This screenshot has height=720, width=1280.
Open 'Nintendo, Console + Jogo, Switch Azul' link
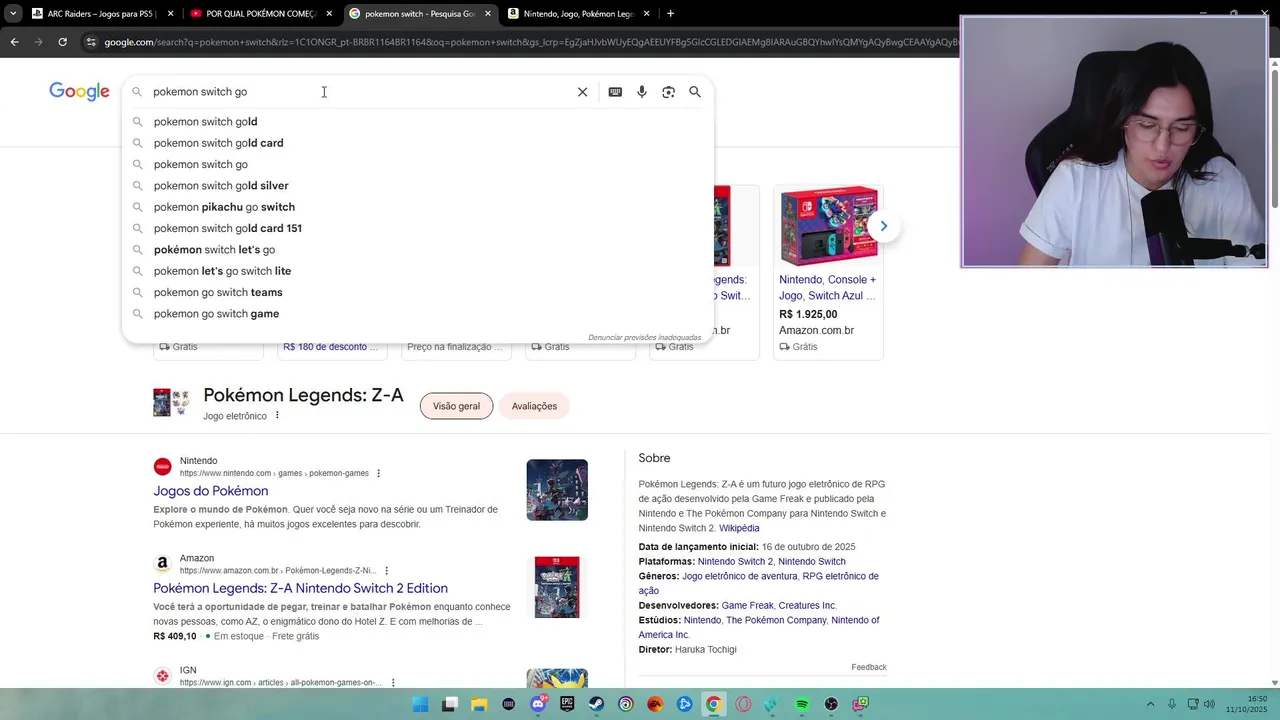[x=828, y=287]
